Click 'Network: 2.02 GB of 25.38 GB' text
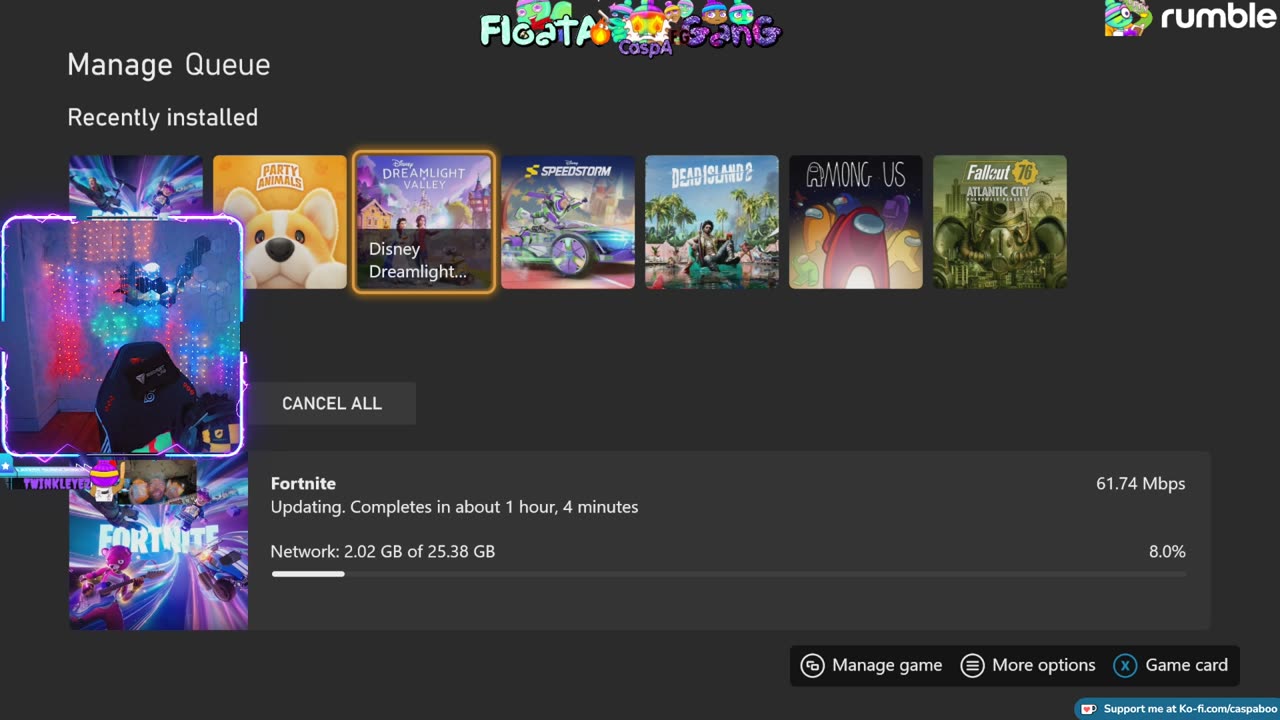This screenshot has height=720, width=1280. pyautogui.click(x=383, y=551)
